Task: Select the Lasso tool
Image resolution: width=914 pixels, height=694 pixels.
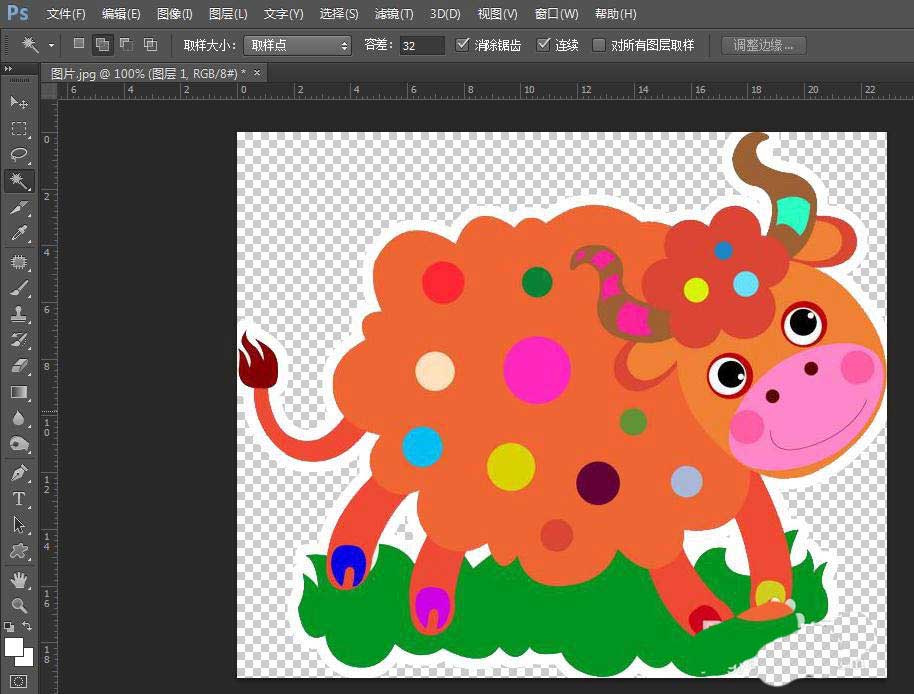Action: (18, 155)
